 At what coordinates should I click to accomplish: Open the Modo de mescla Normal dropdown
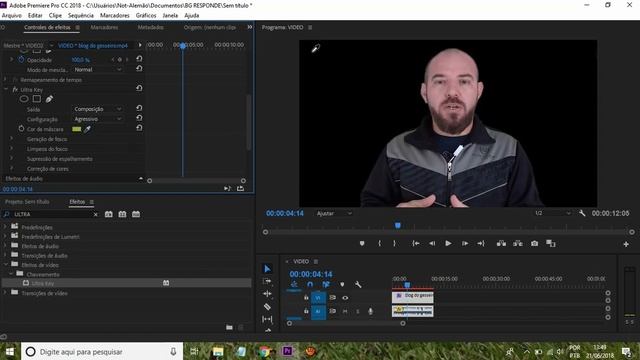pos(97,69)
